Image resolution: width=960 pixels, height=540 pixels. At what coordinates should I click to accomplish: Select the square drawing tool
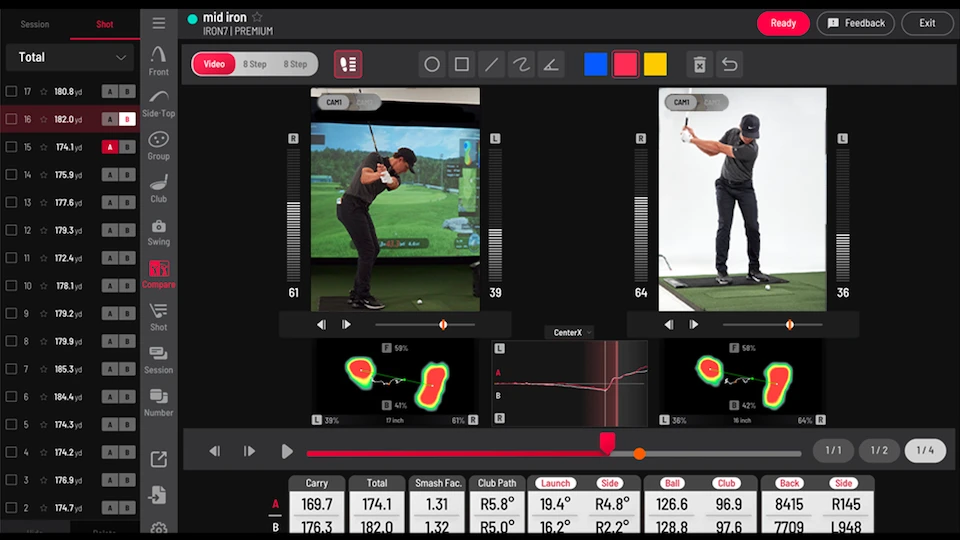[x=462, y=65]
